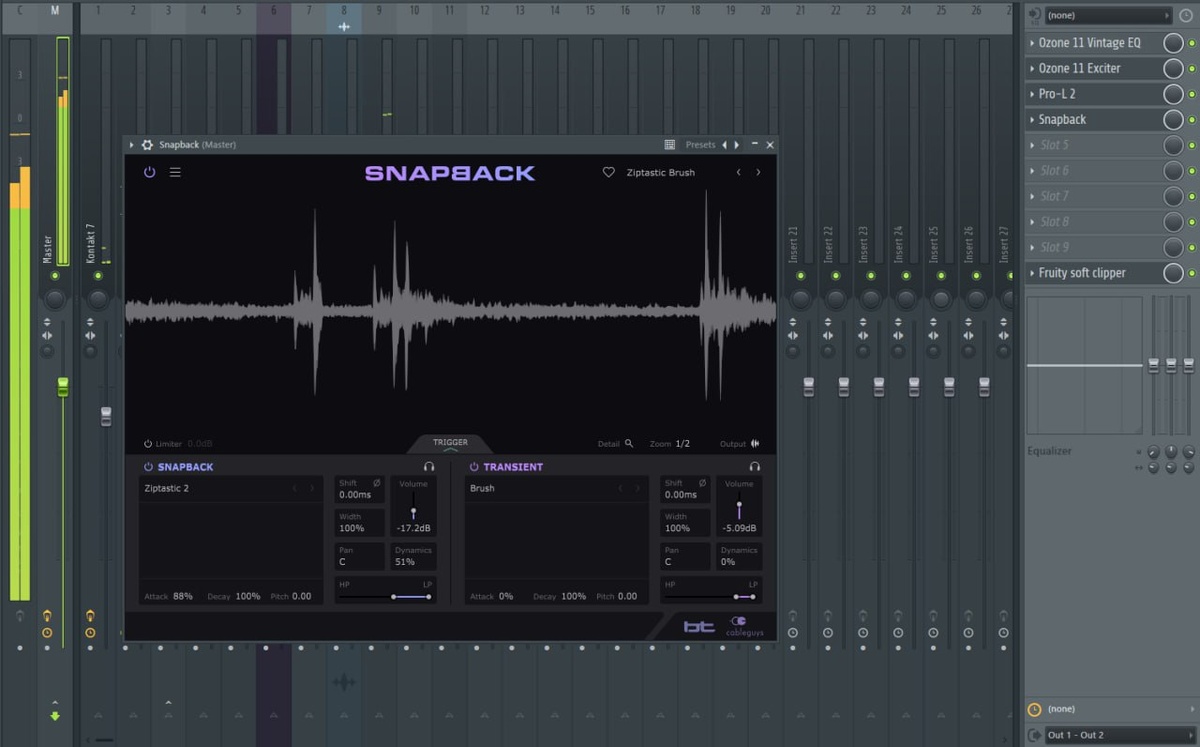This screenshot has height=747, width=1200.
Task: Open the Presets menu label
Action: 700,145
